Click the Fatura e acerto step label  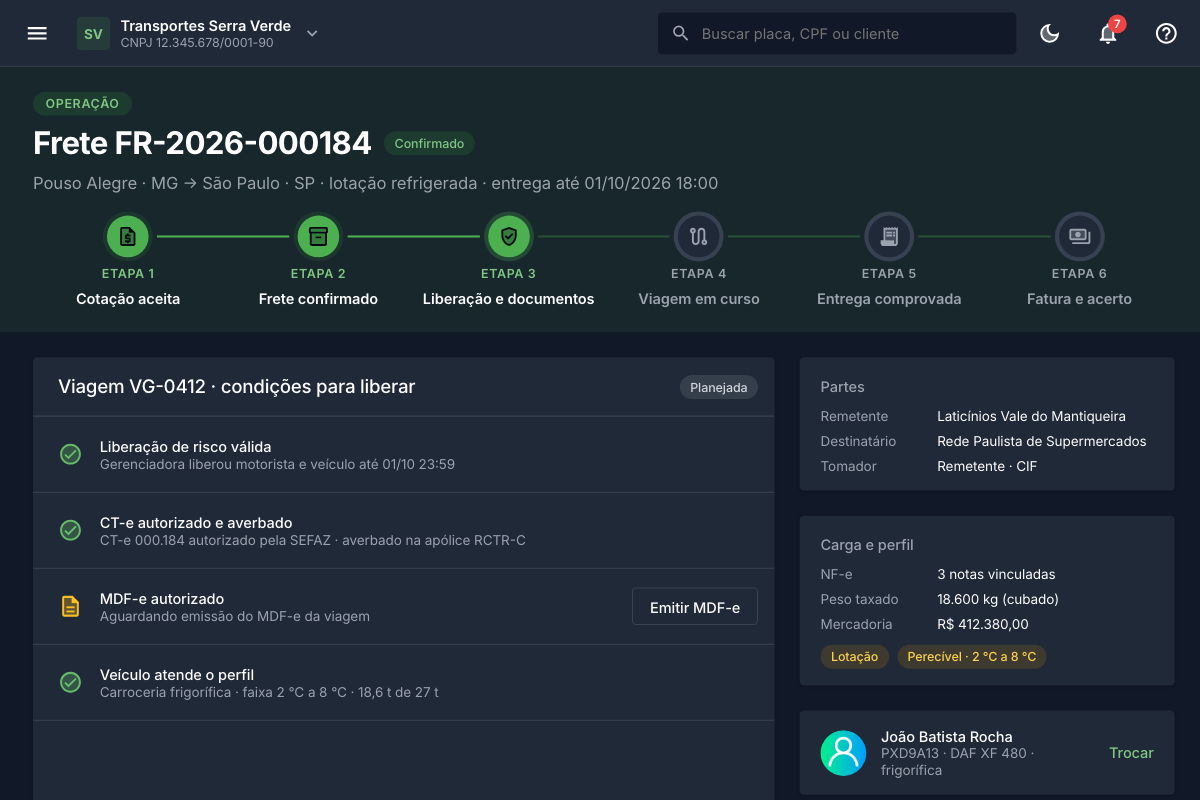(x=1079, y=299)
